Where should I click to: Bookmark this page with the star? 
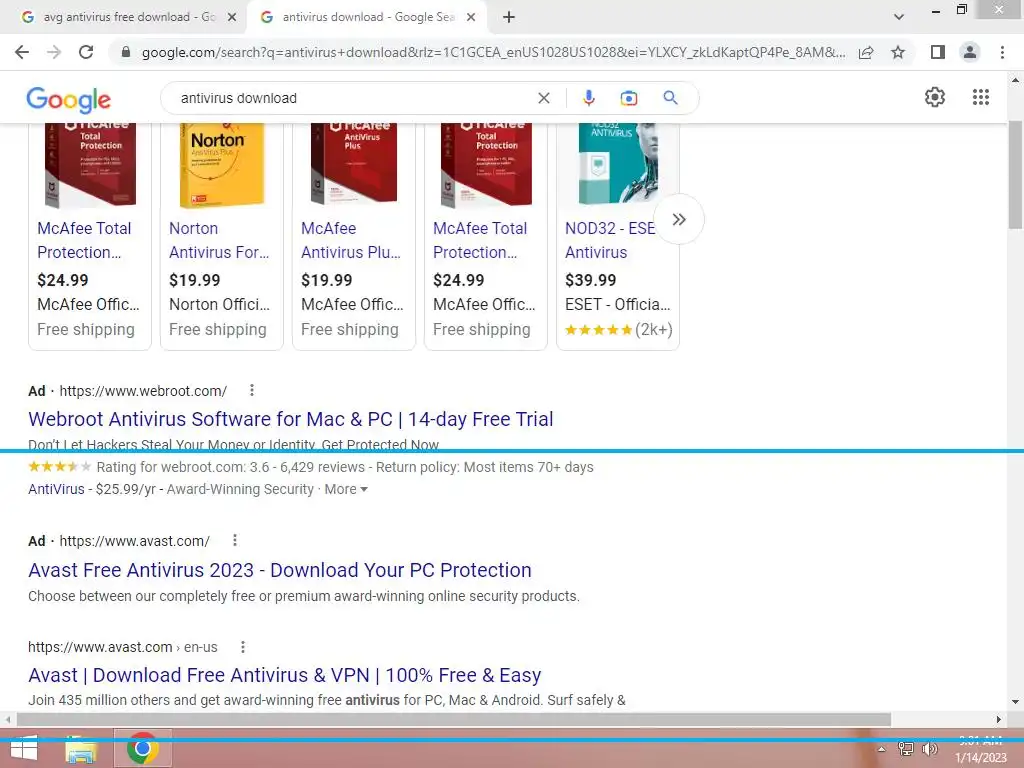coord(898,52)
